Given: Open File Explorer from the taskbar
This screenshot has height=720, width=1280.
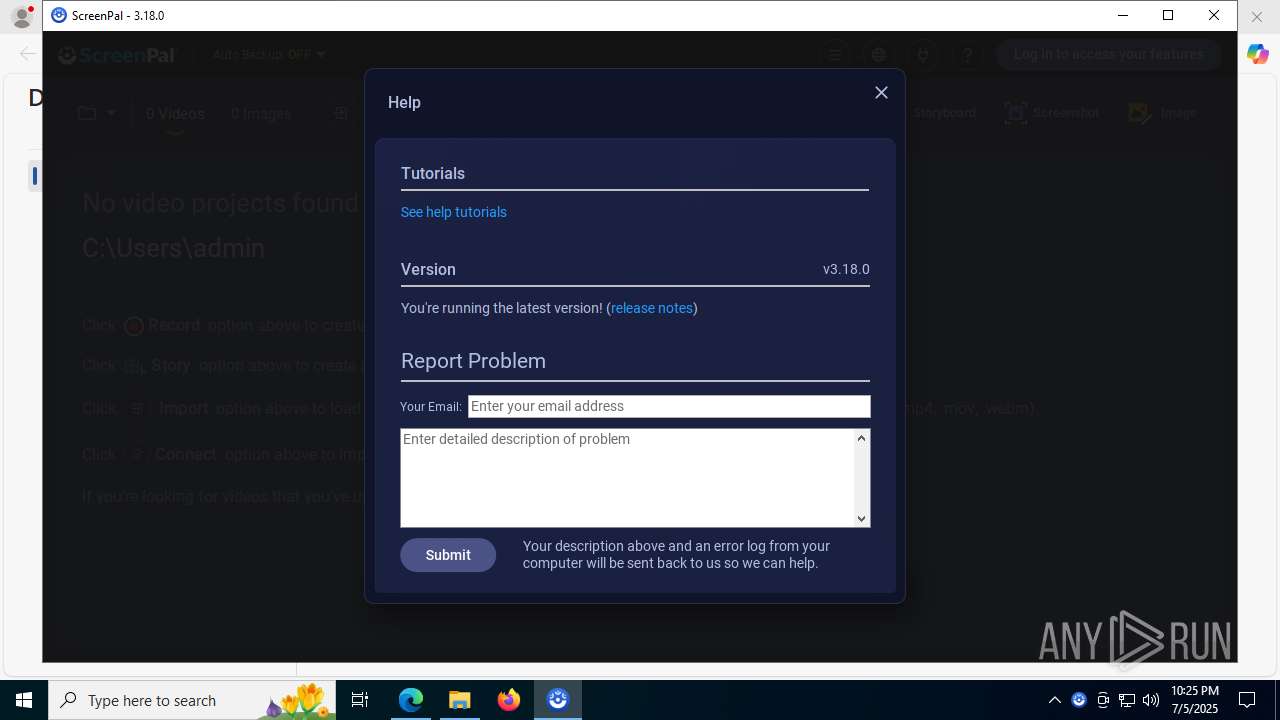Looking at the screenshot, I should point(459,700).
